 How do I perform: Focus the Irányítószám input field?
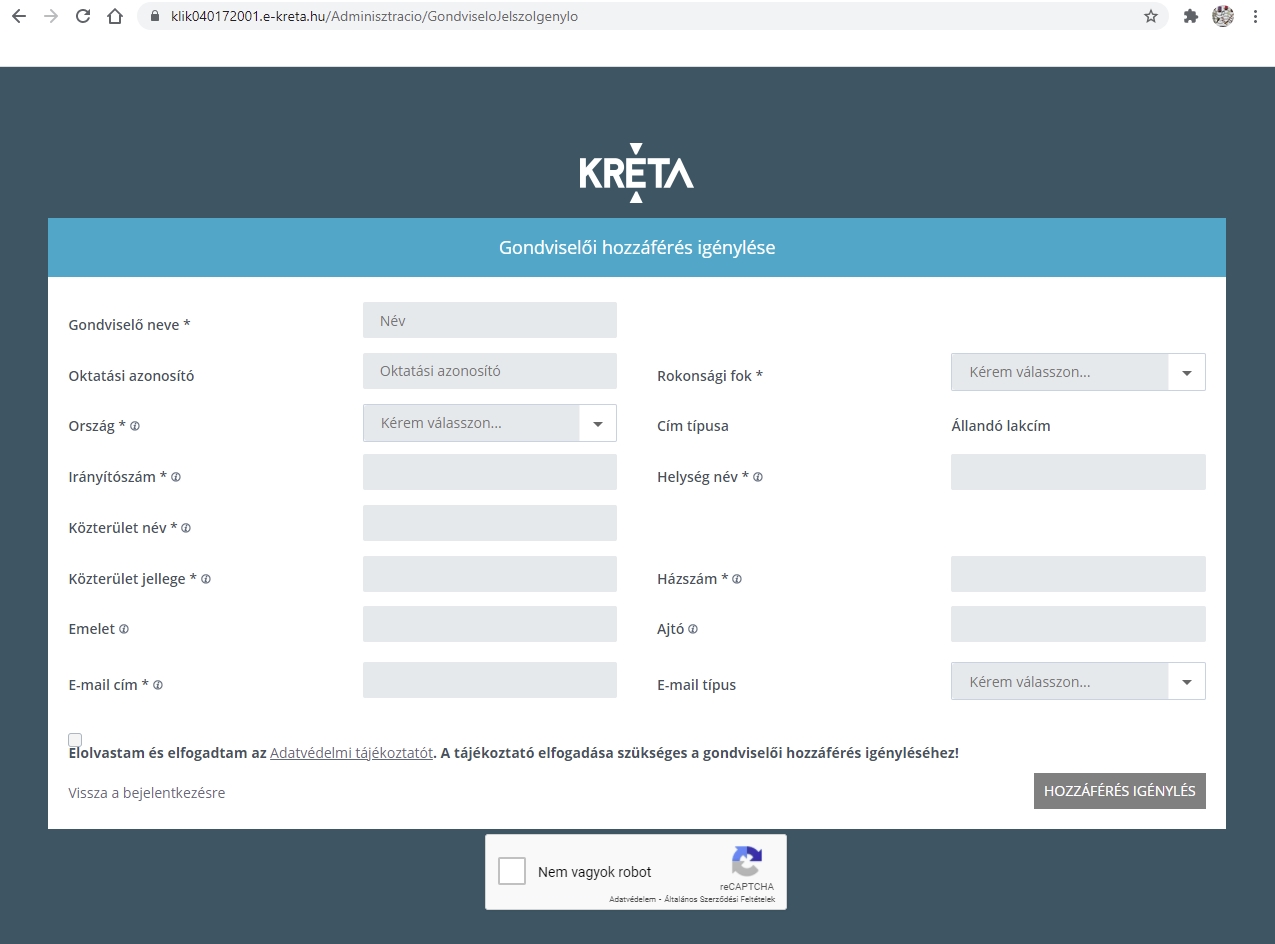tap(490, 472)
